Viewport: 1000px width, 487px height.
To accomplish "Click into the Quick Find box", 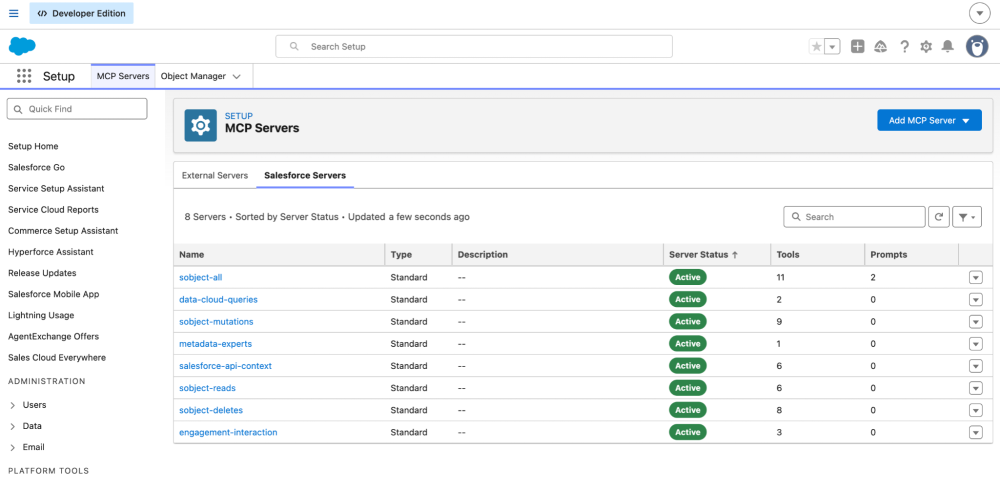I will (x=77, y=109).
